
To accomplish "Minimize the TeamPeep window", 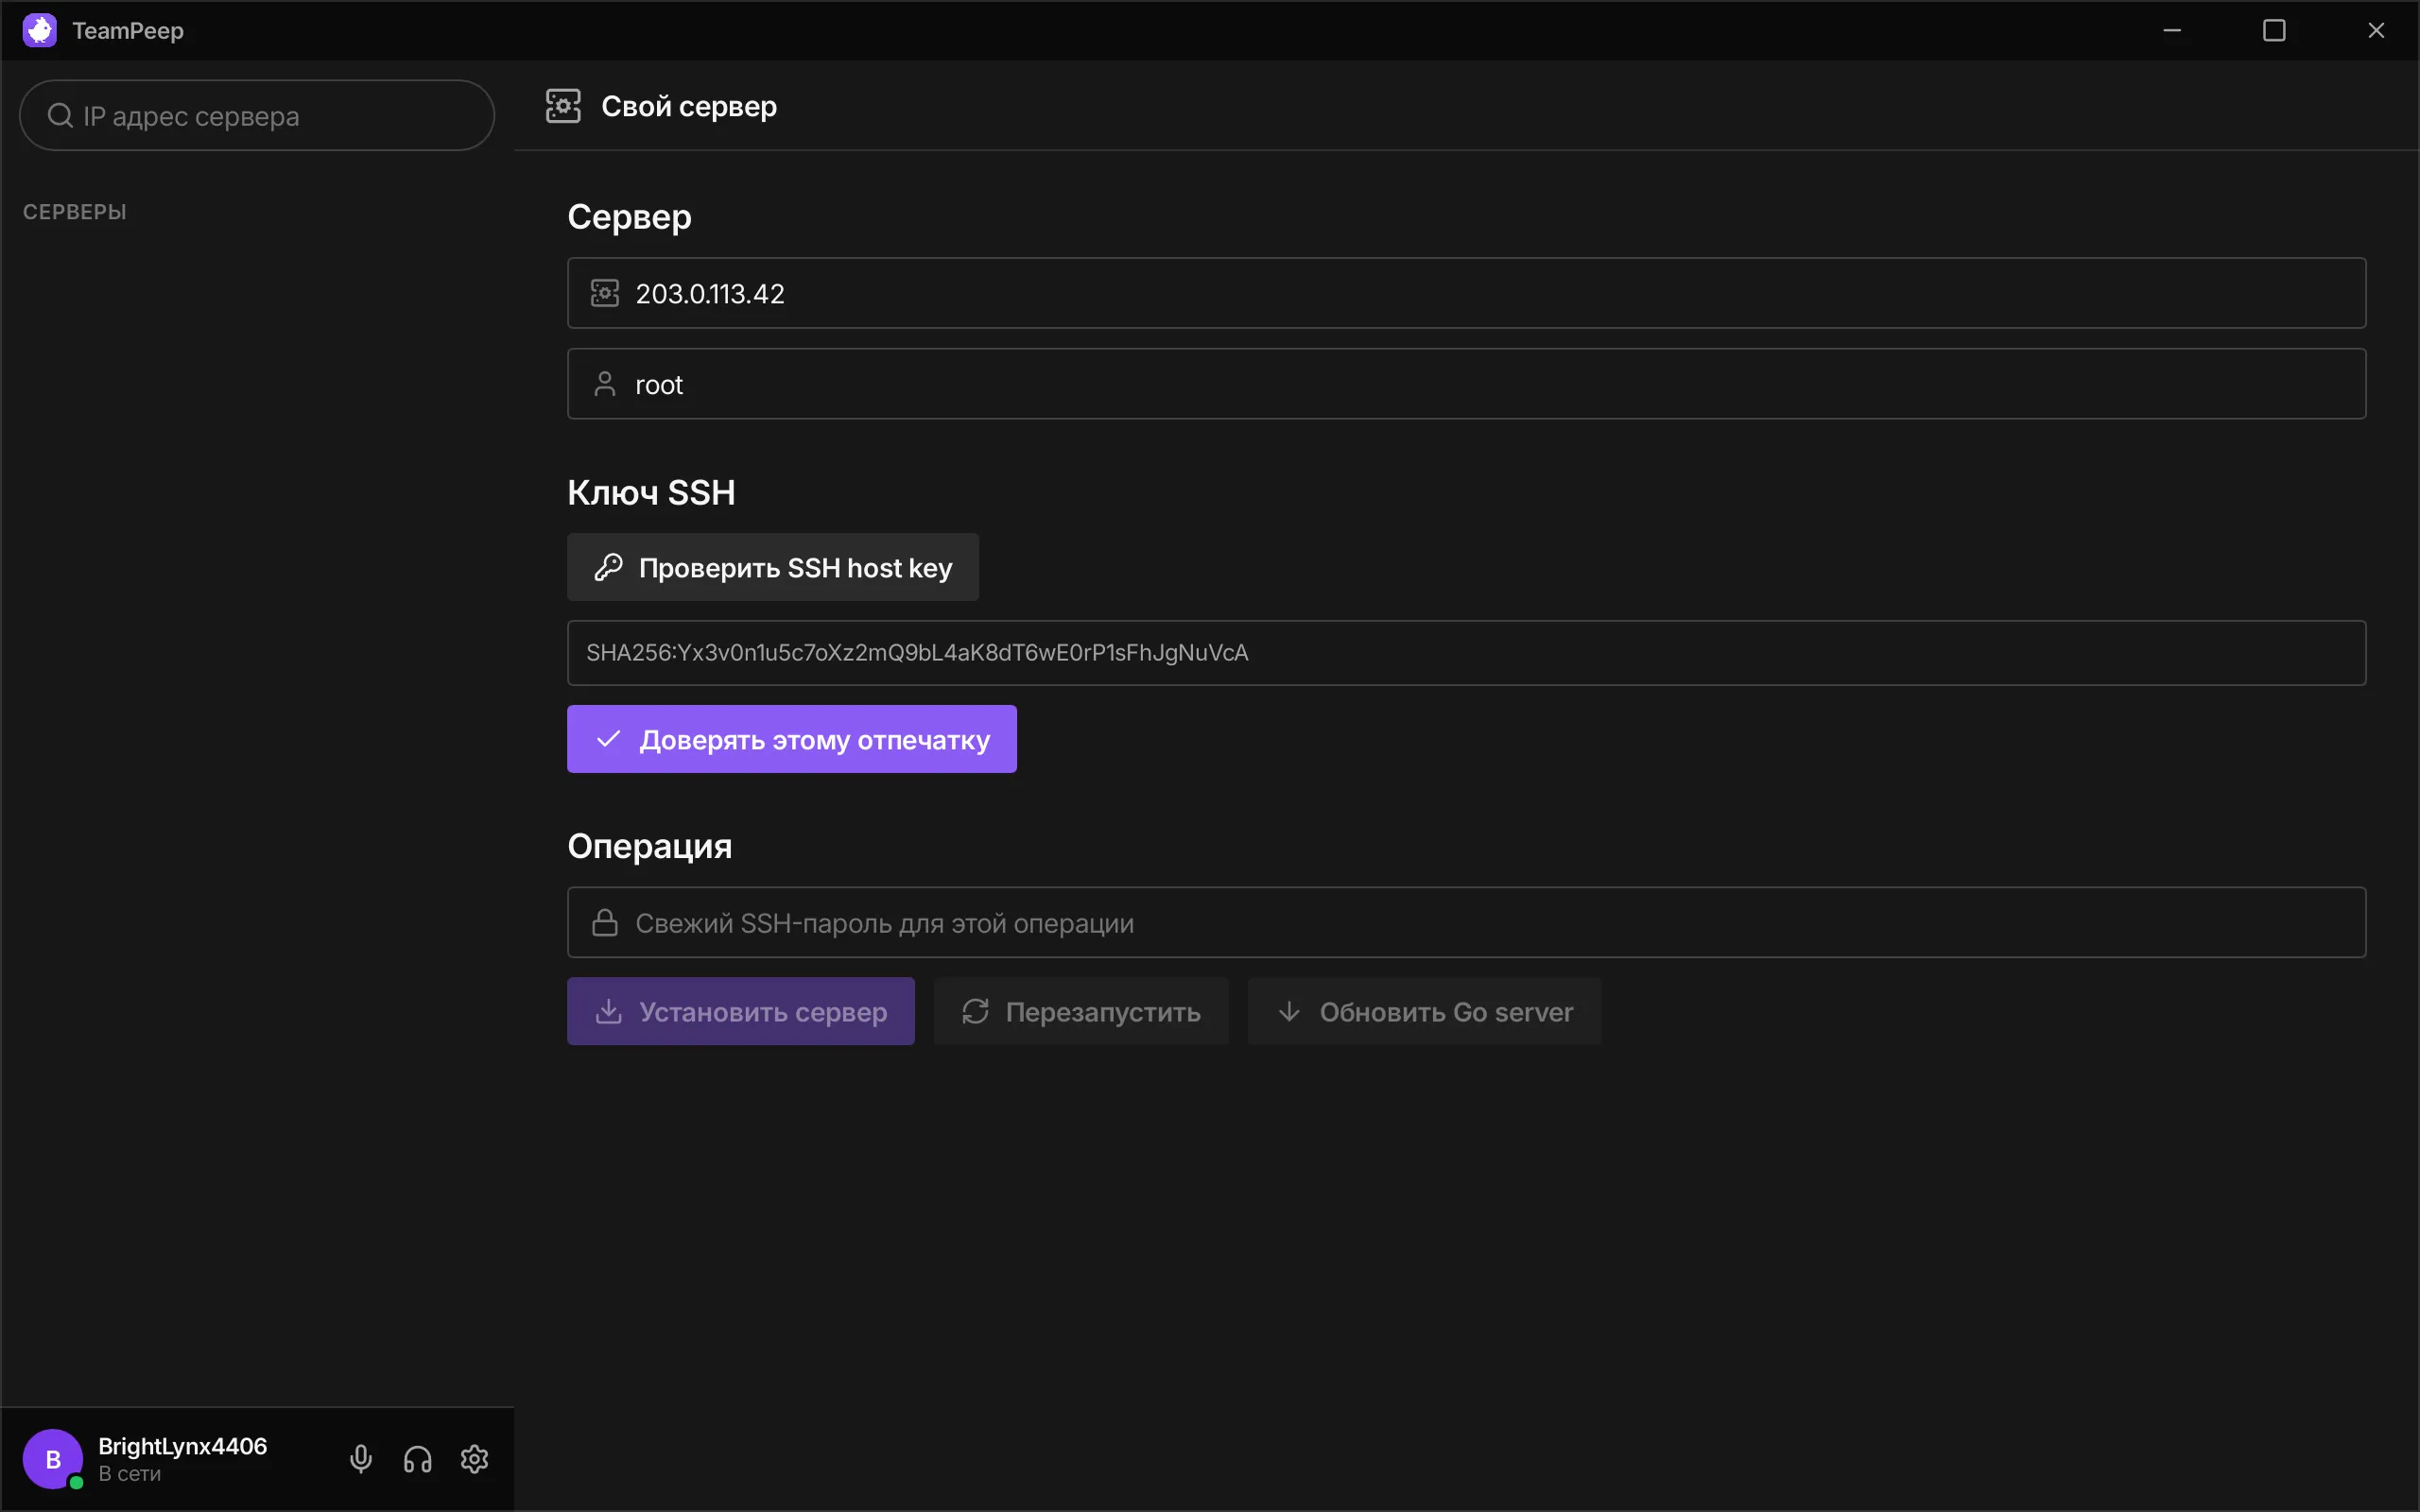I will pyautogui.click(x=2172, y=30).
